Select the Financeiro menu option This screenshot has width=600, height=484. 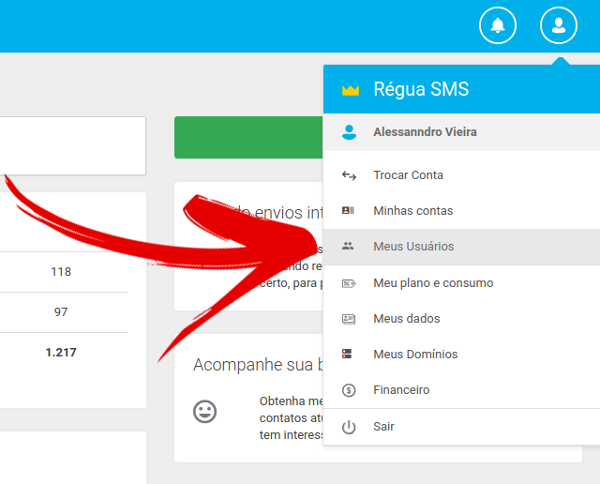click(x=401, y=390)
